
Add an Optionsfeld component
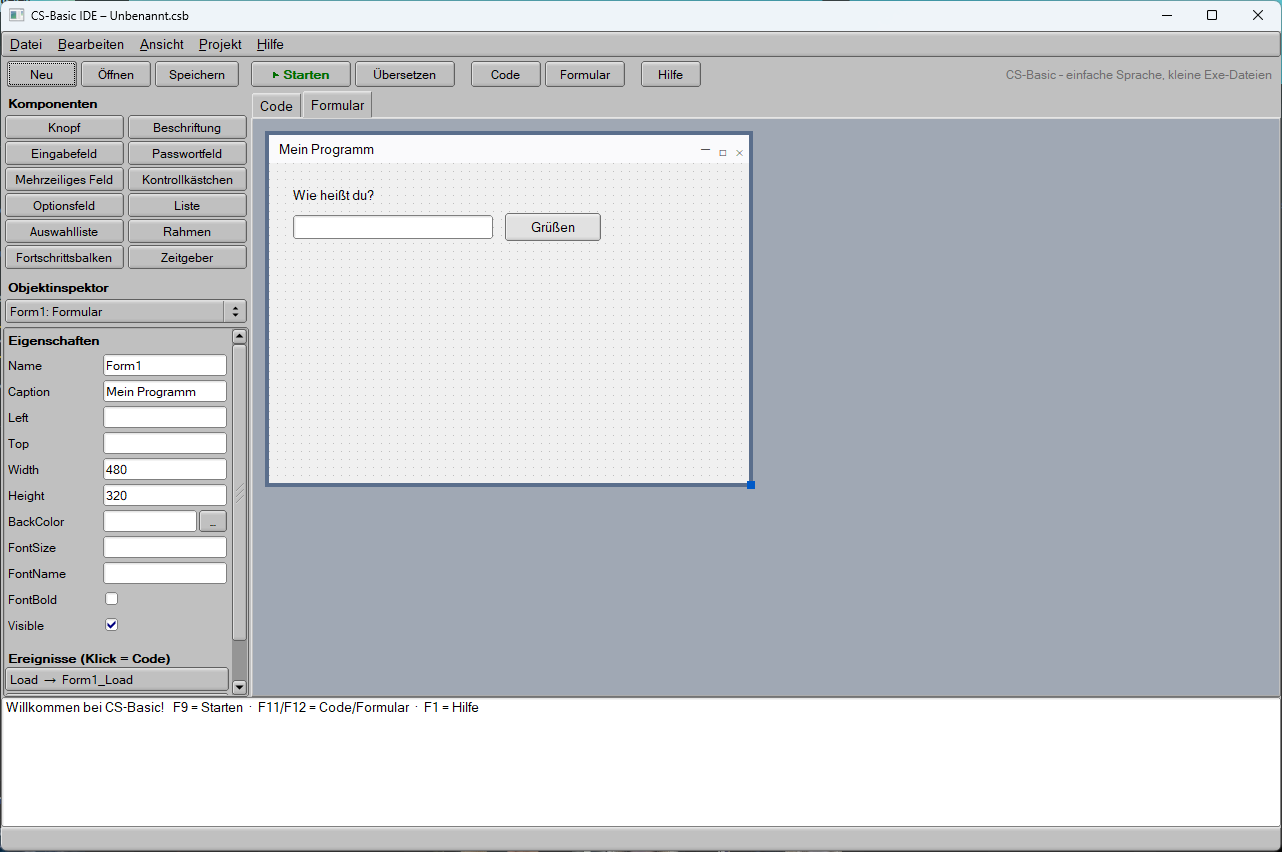[64, 206]
